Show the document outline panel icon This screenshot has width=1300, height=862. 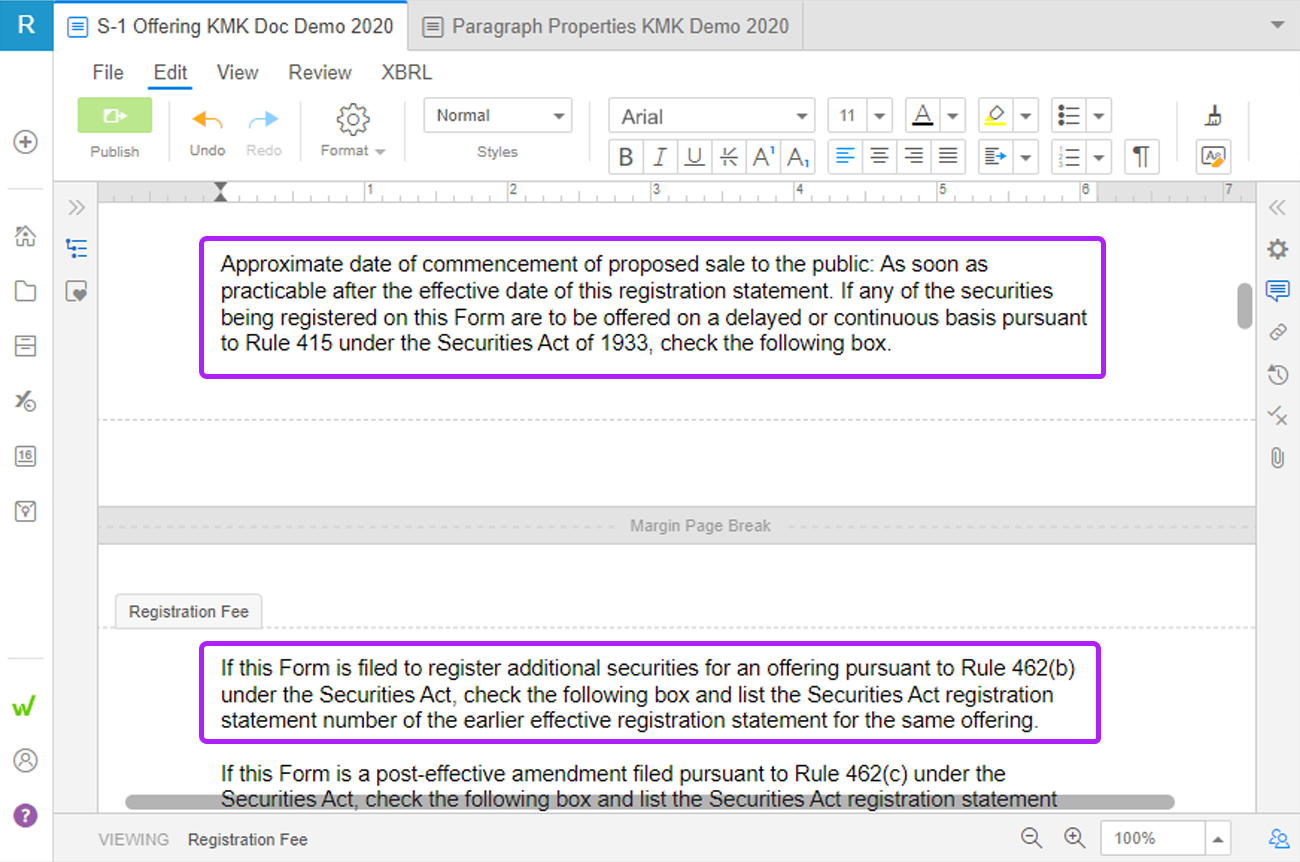click(x=76, y=248)
